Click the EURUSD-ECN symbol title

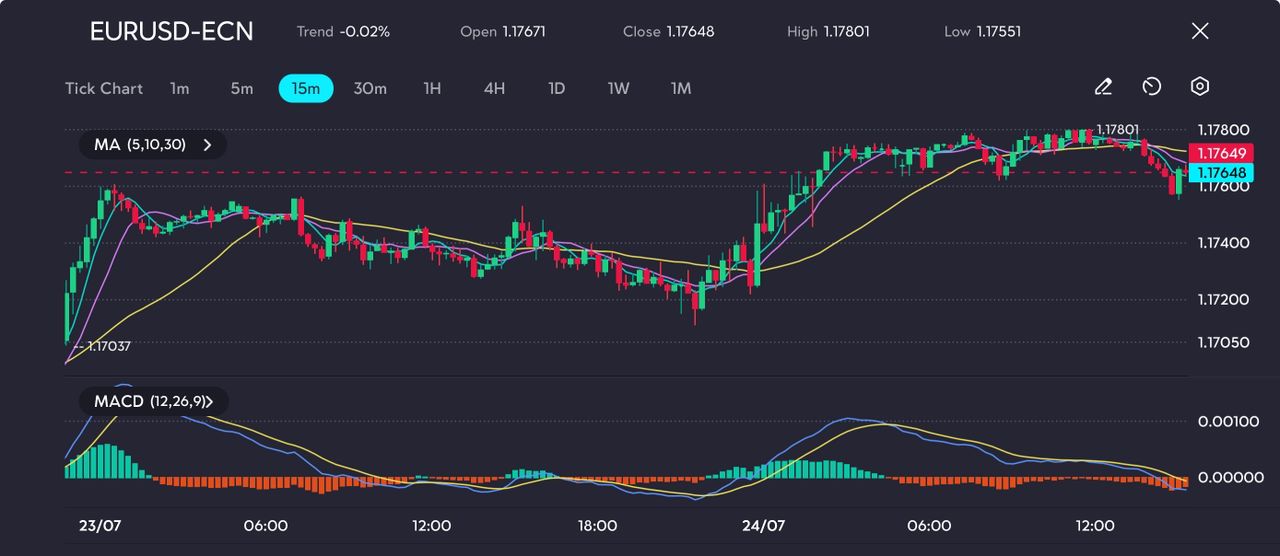pos(171,31)
